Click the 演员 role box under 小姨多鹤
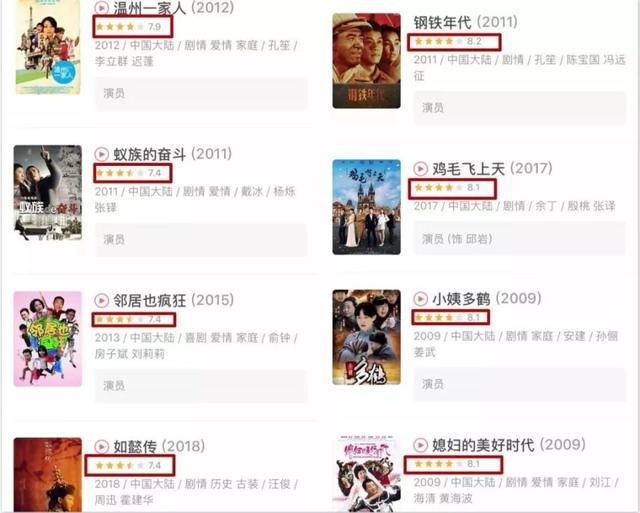The height and width of the screenshot is (513, 640). [520, 384]
